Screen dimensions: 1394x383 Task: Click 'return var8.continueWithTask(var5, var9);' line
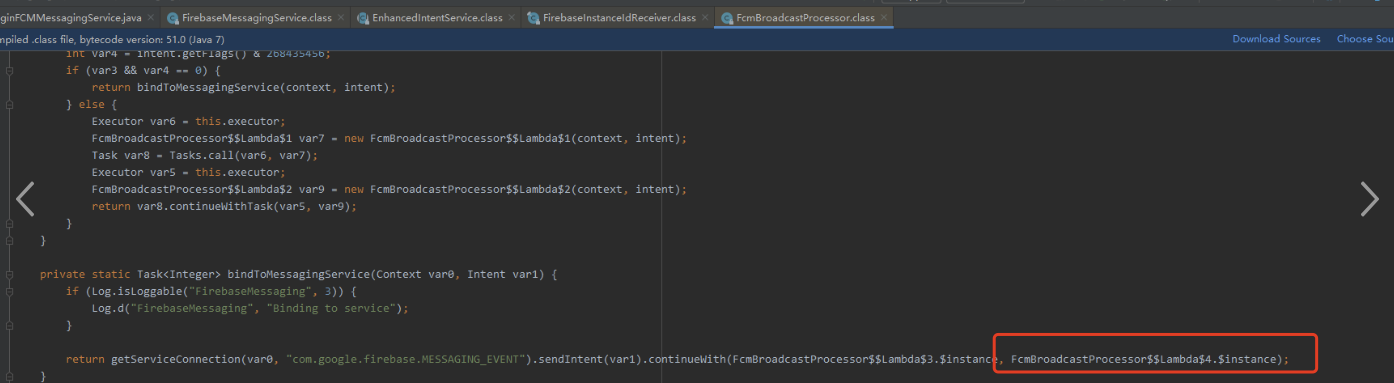(224, 206)
